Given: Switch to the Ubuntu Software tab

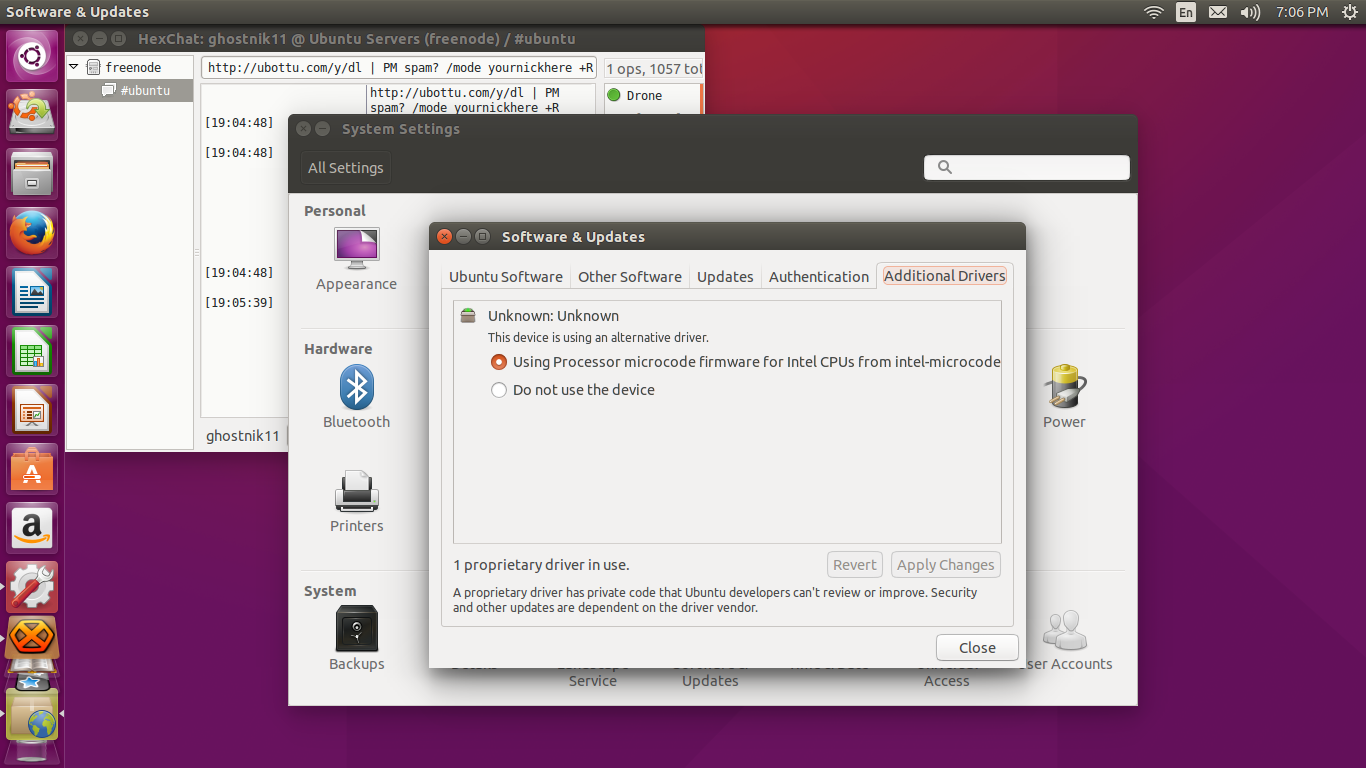Looking at the screenshot, I should 506,277.
